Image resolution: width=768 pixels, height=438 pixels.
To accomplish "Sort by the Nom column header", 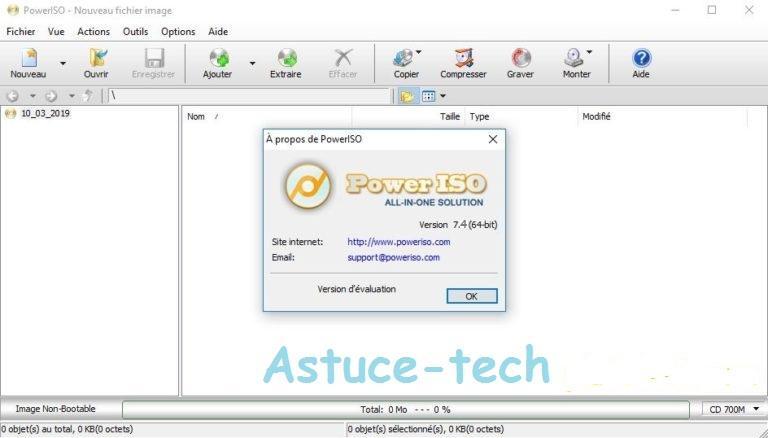I will pyautogui.click(x=267, y=117).
